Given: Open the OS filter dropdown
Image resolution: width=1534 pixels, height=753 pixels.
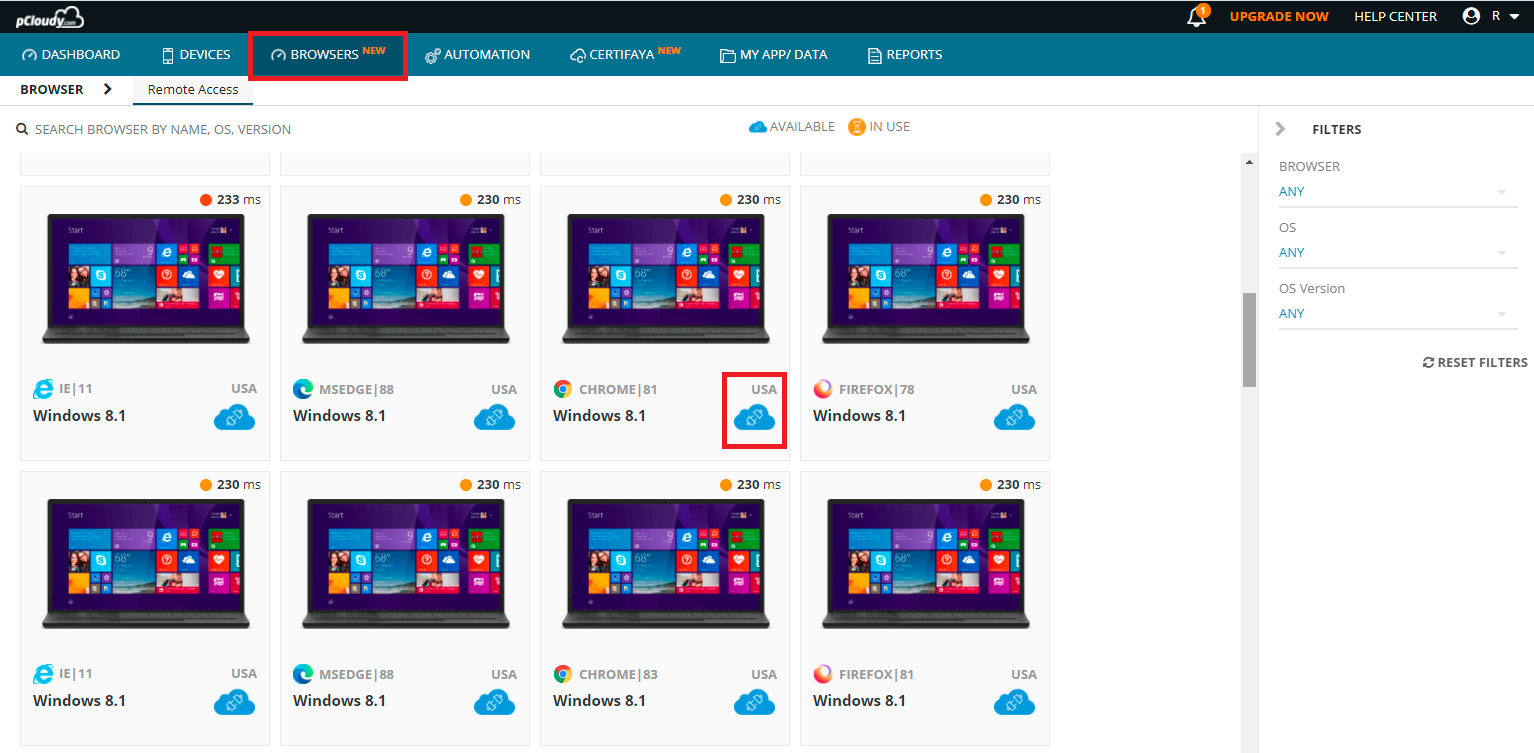Looking at the screenshot, I should pyautogui.click(x=1398, y=253).
